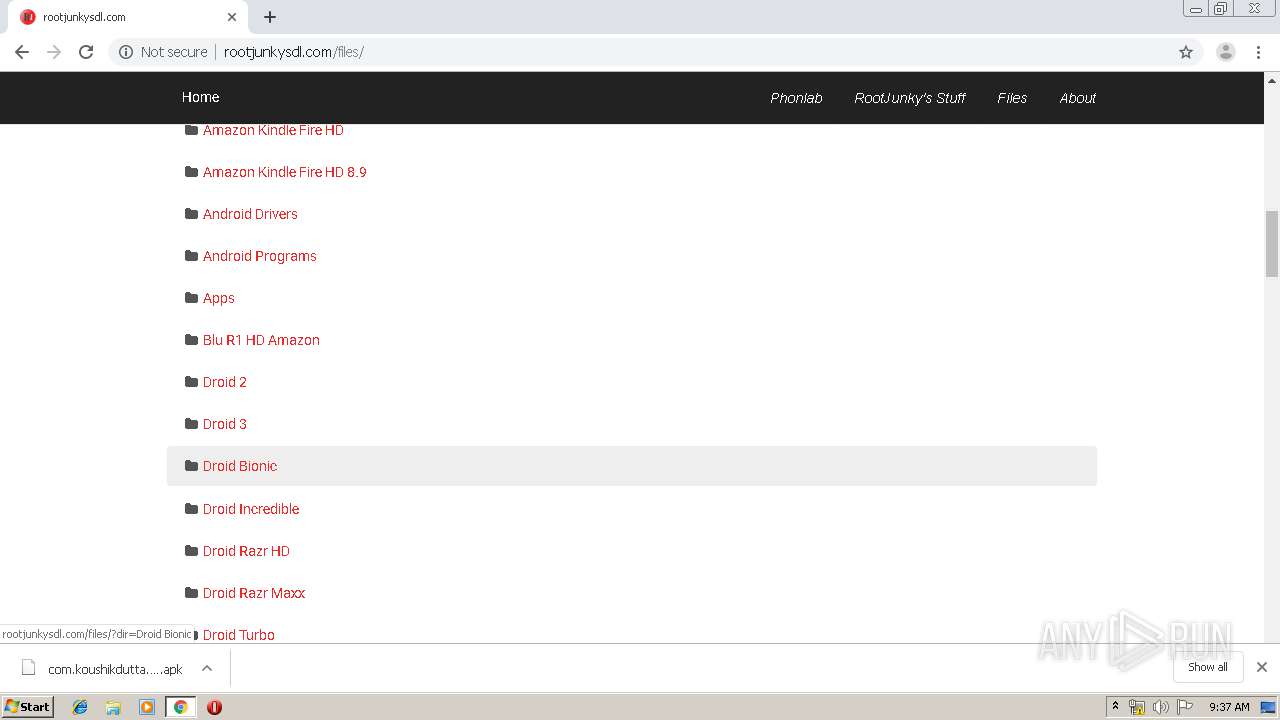Image resolution: width=1280 pixels, height=720 pixels.
Task: Click folder icon beside Droid Razr Maxx
Action: tap(191, 592)
